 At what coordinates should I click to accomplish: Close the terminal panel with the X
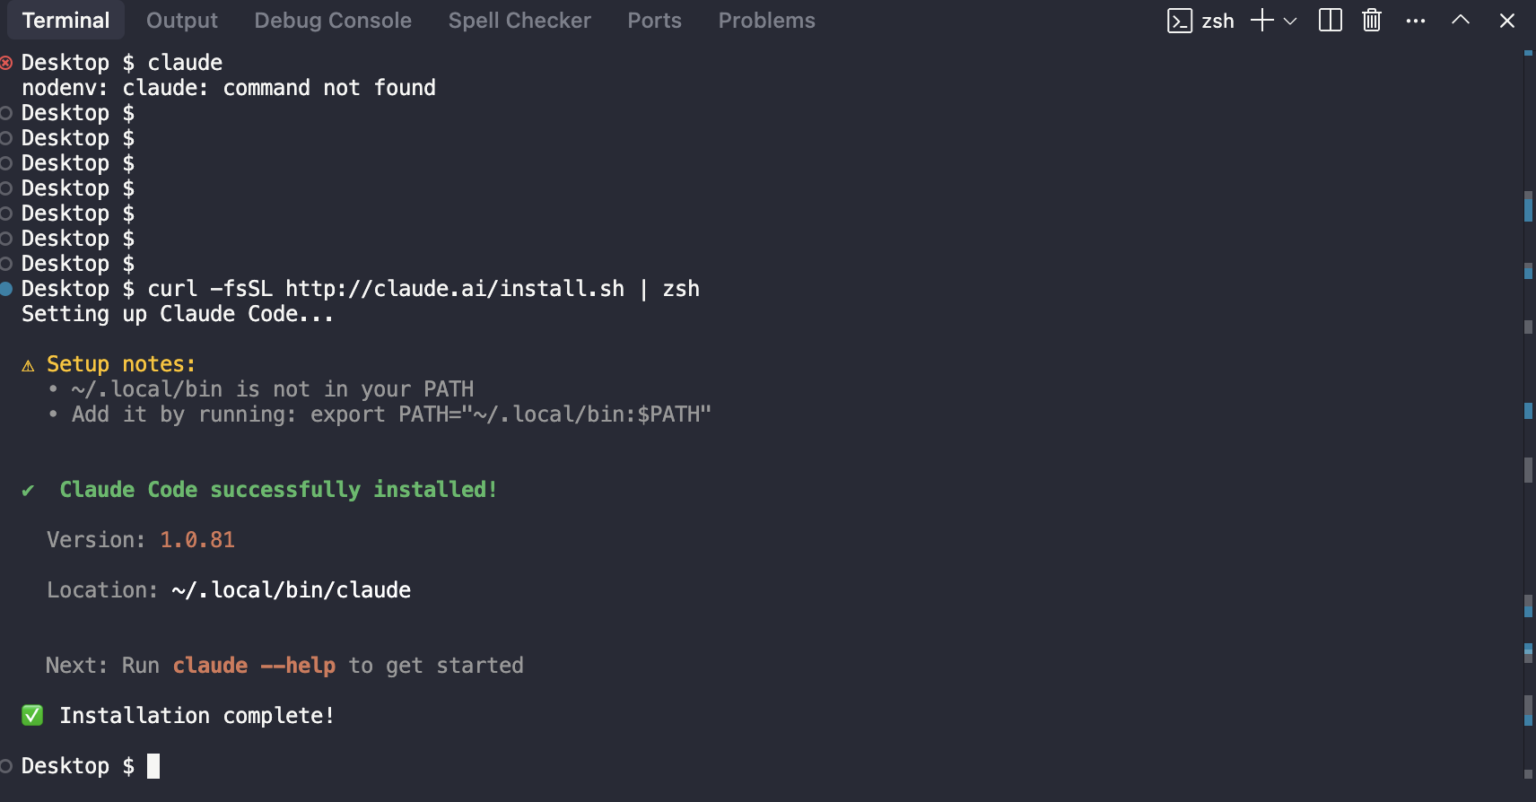point(1507,20)
